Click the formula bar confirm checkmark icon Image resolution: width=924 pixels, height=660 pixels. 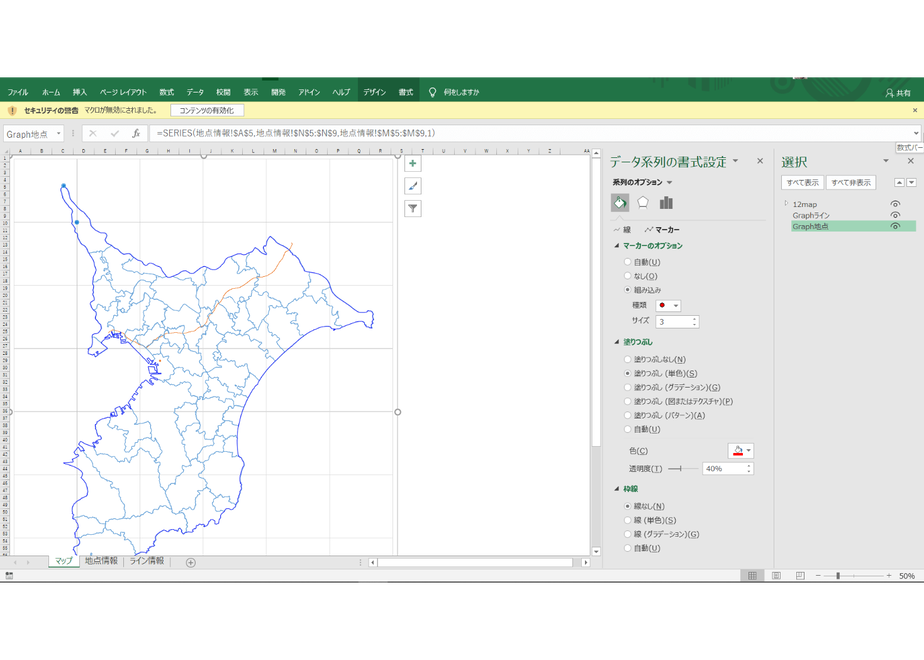[x=114, y=133]
